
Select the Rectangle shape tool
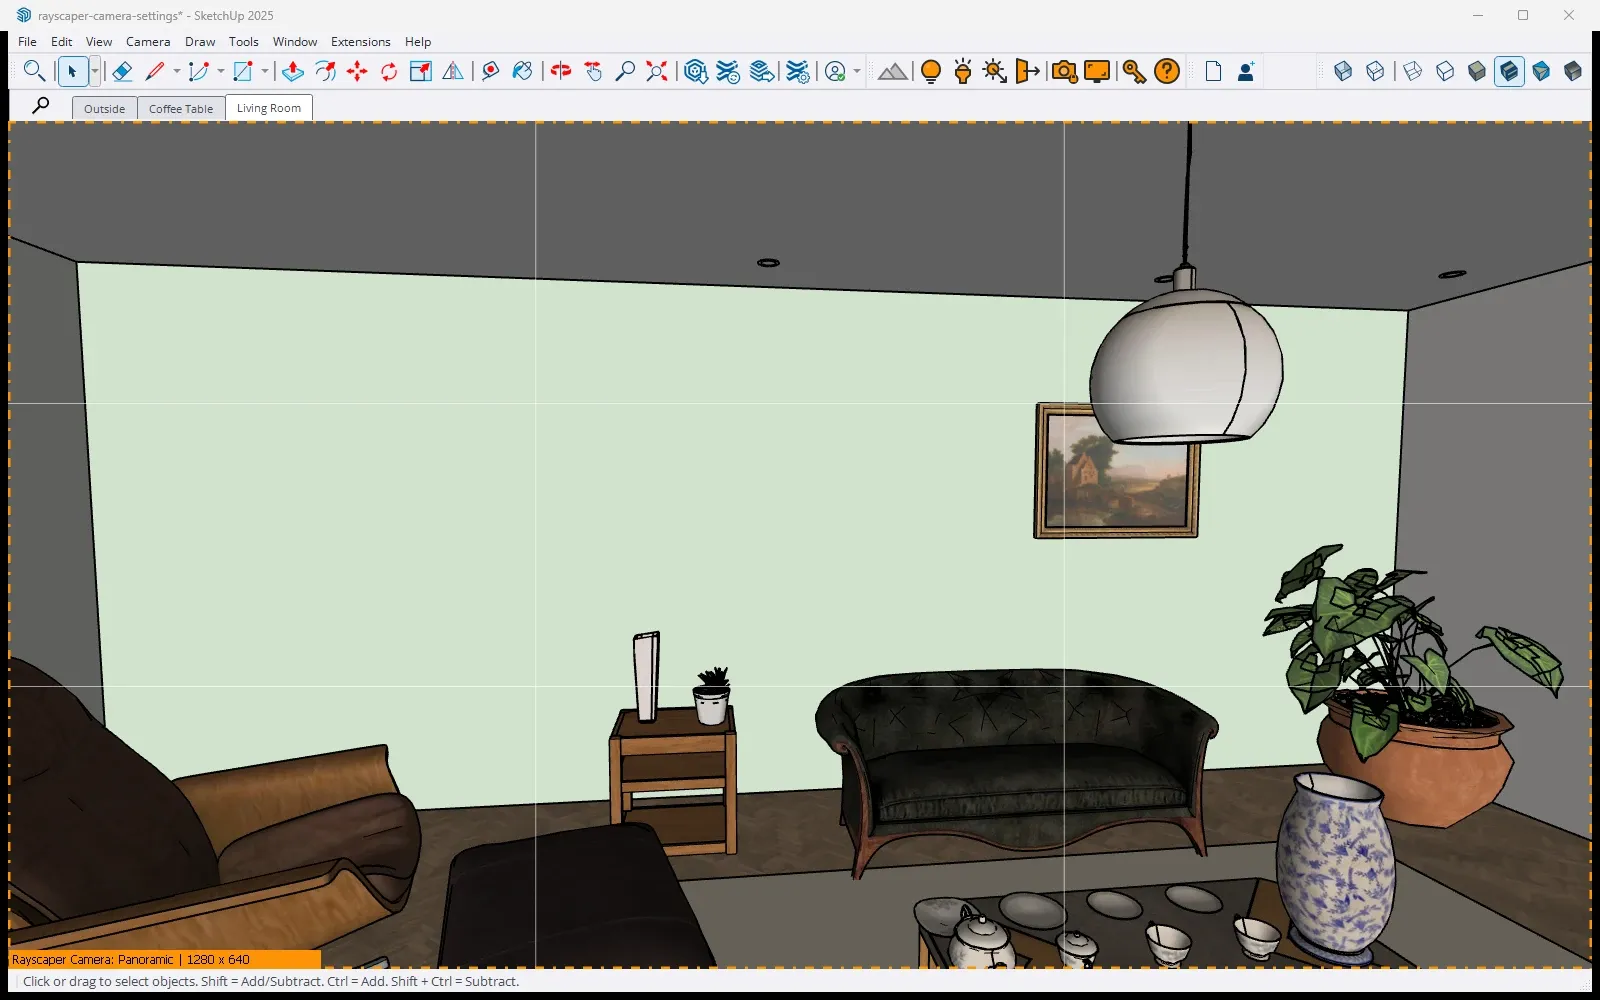pyautogui.click(x=243, y=71)
